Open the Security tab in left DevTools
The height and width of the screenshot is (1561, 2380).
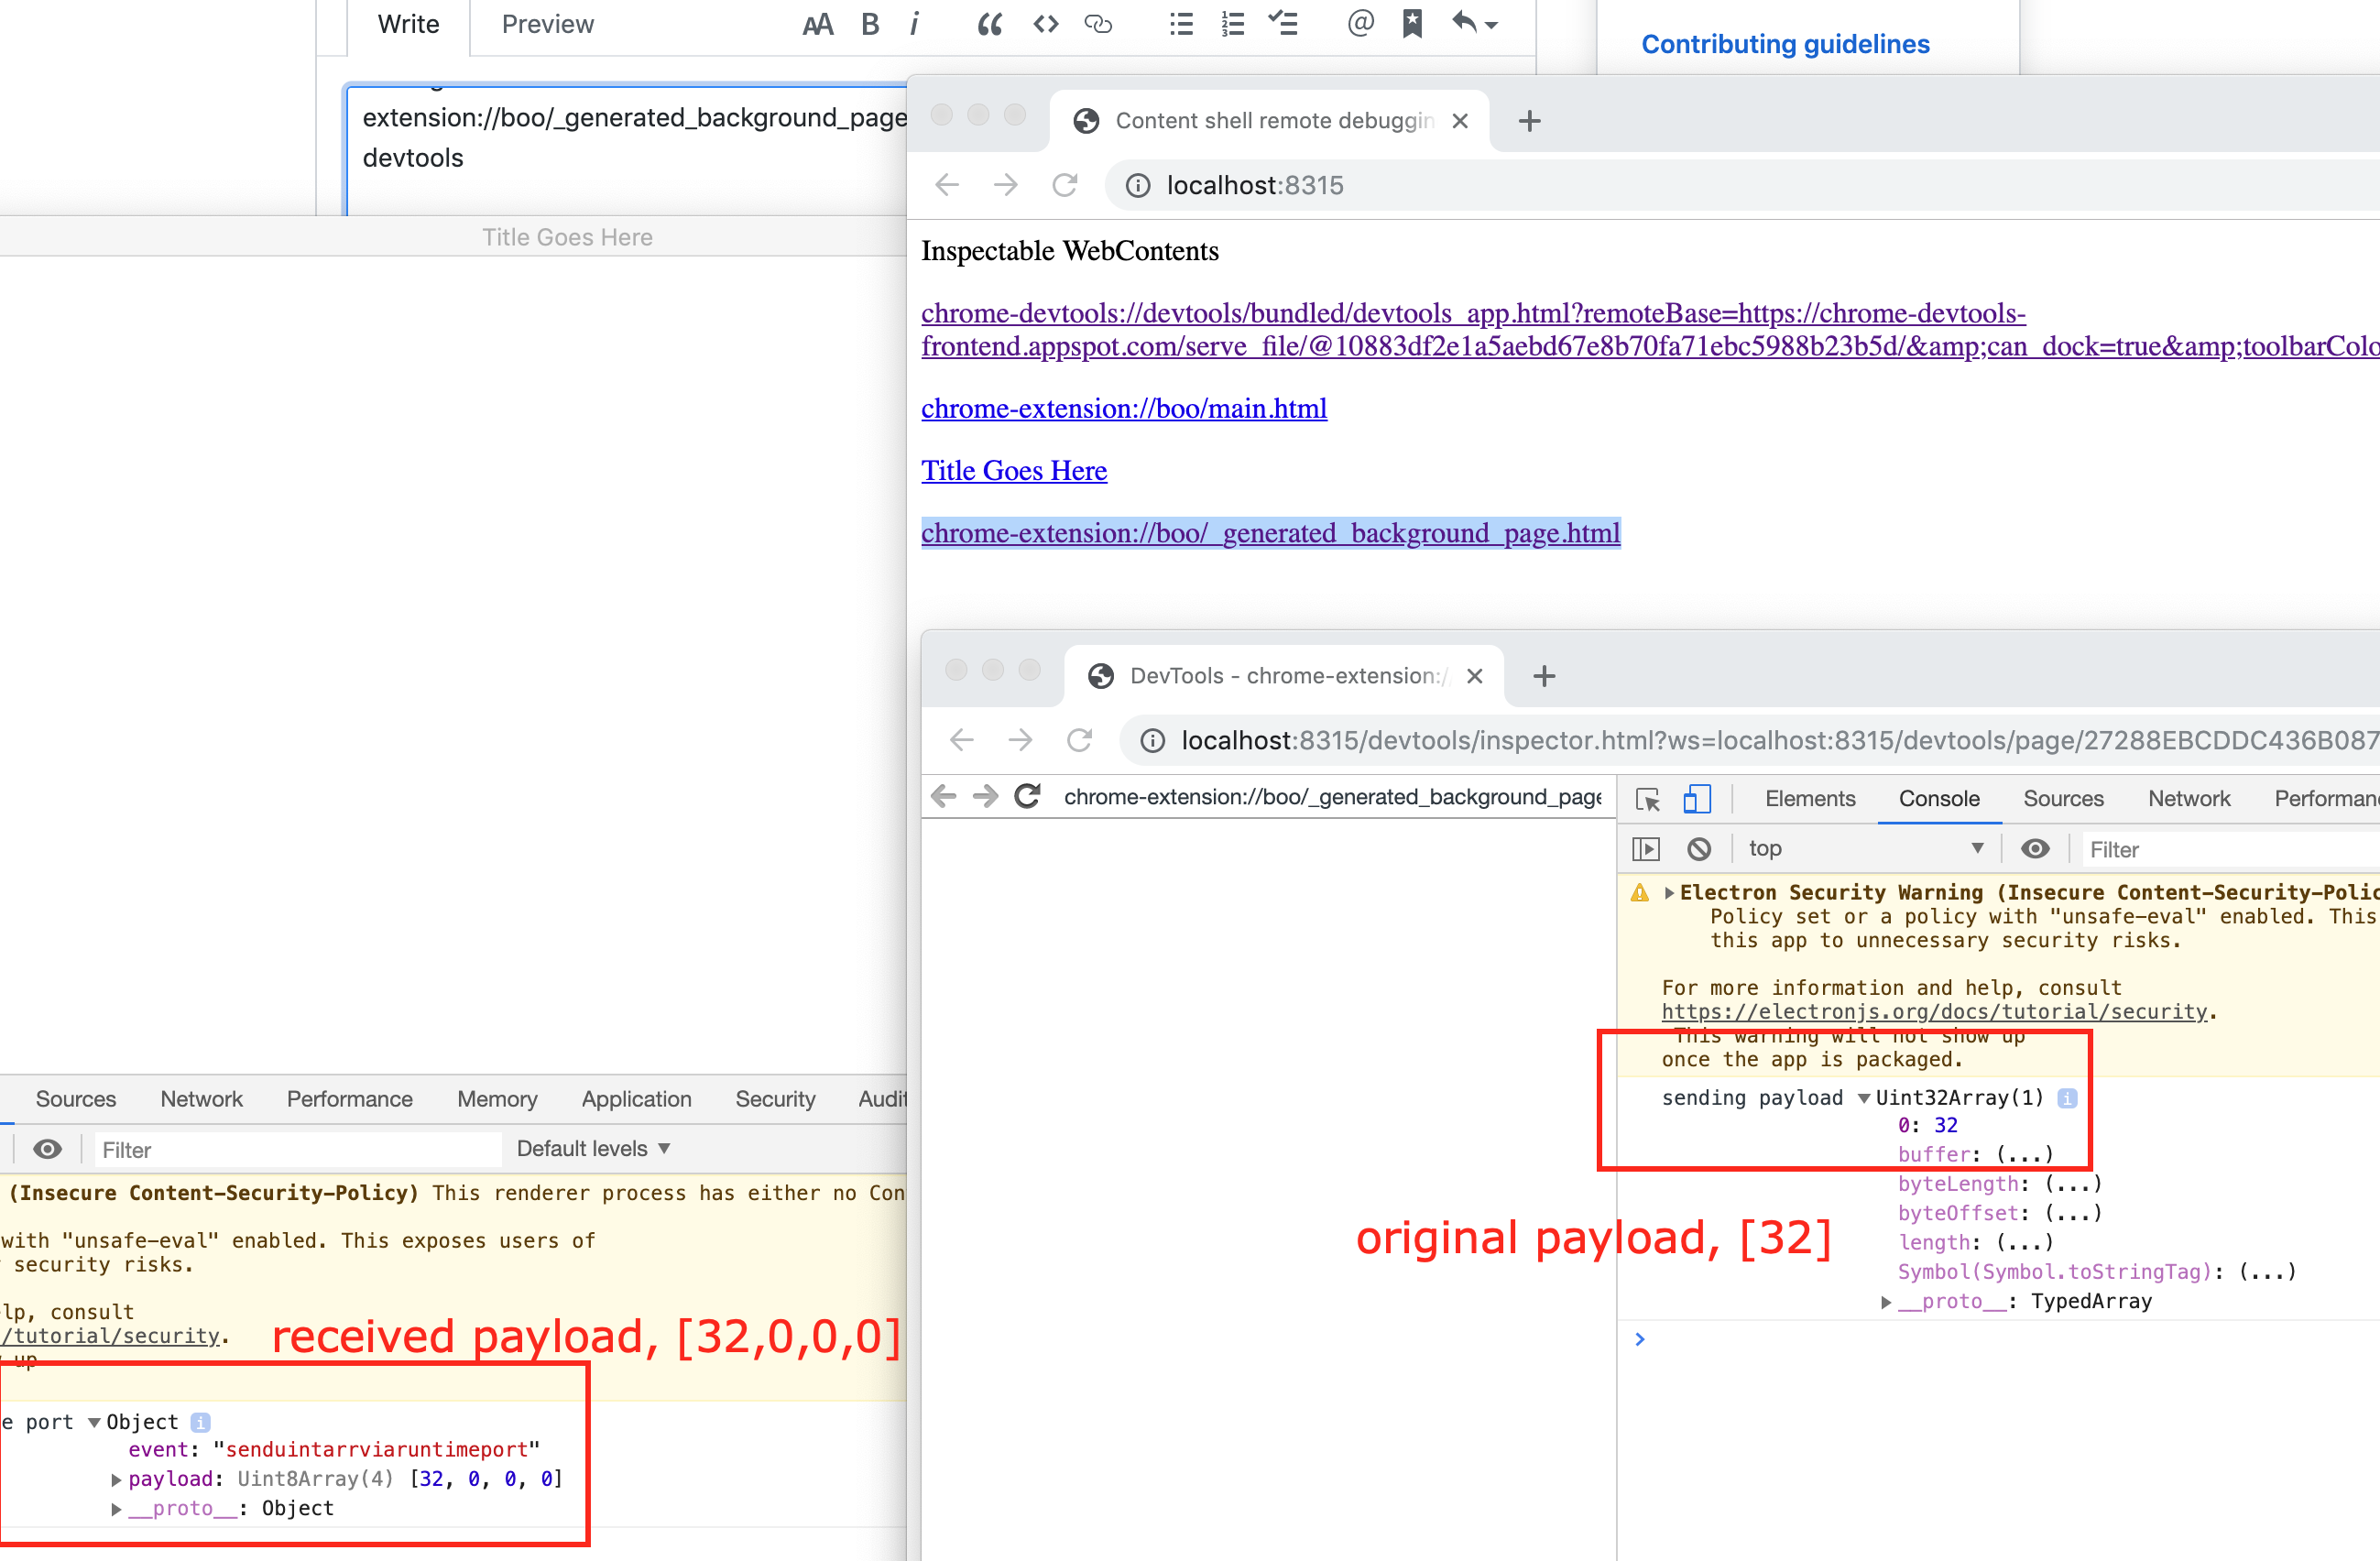tap(775, 1098)
